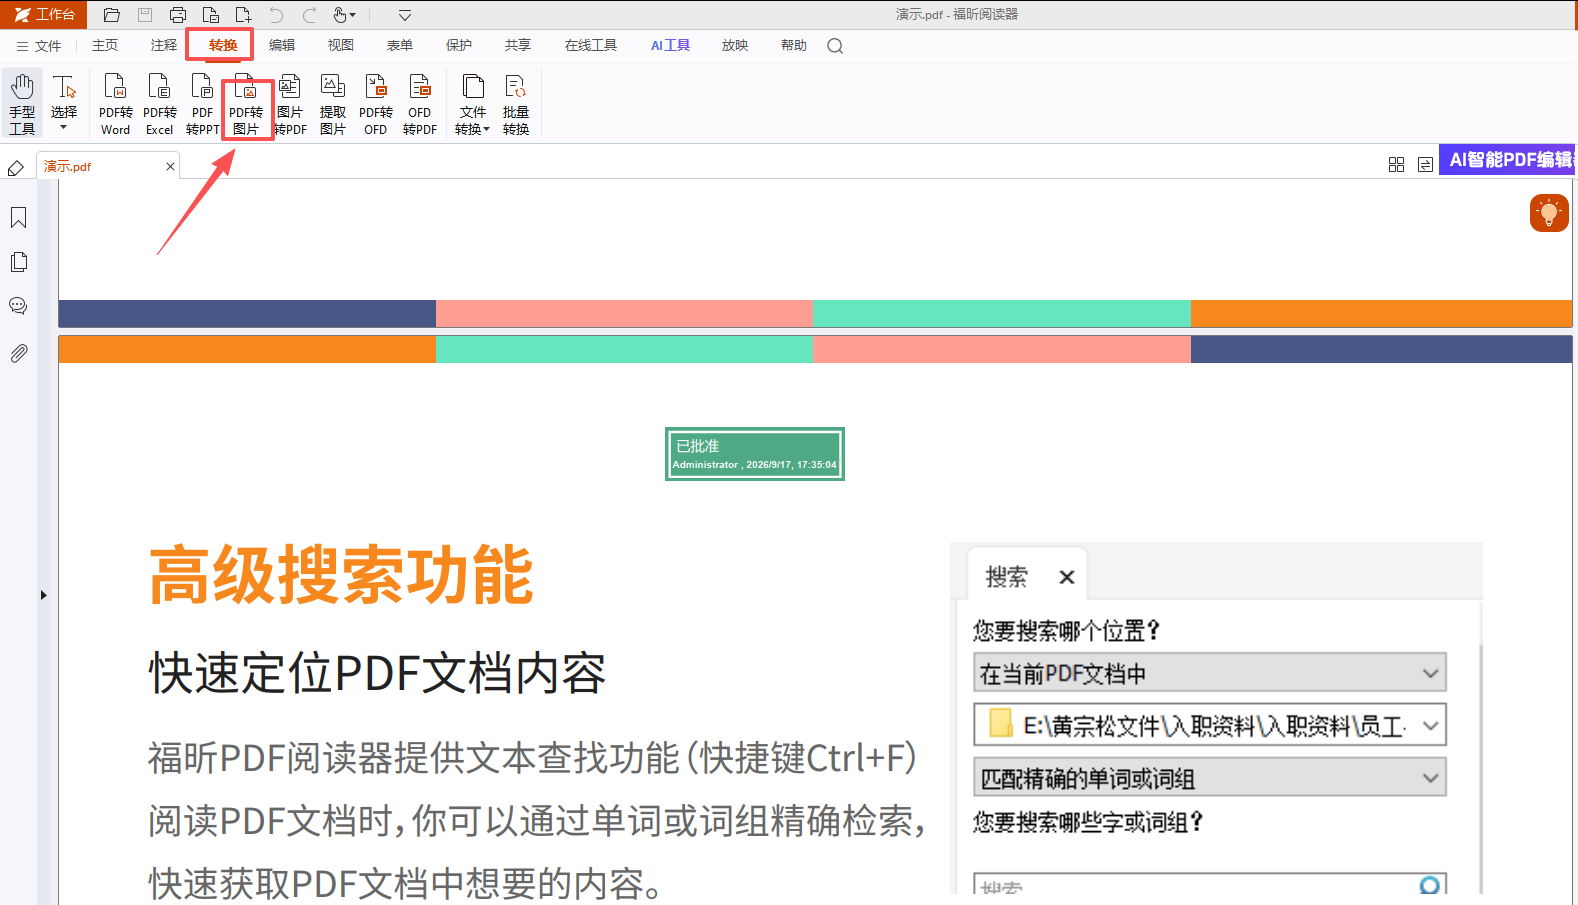Click the PDF转Word conversion icon
Image resolution: width=1578 pixels, height=905 pixels.
115,104
